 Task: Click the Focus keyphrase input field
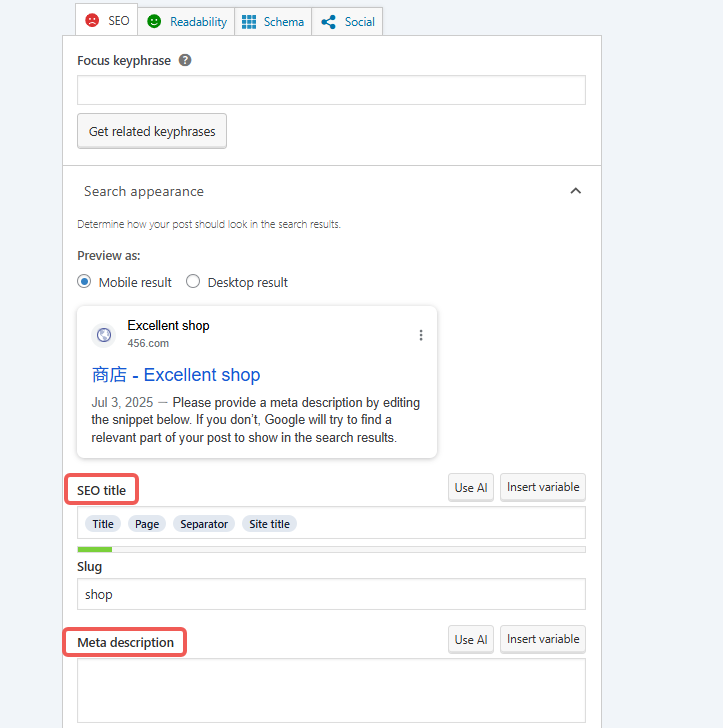click(x=331, y=90)
